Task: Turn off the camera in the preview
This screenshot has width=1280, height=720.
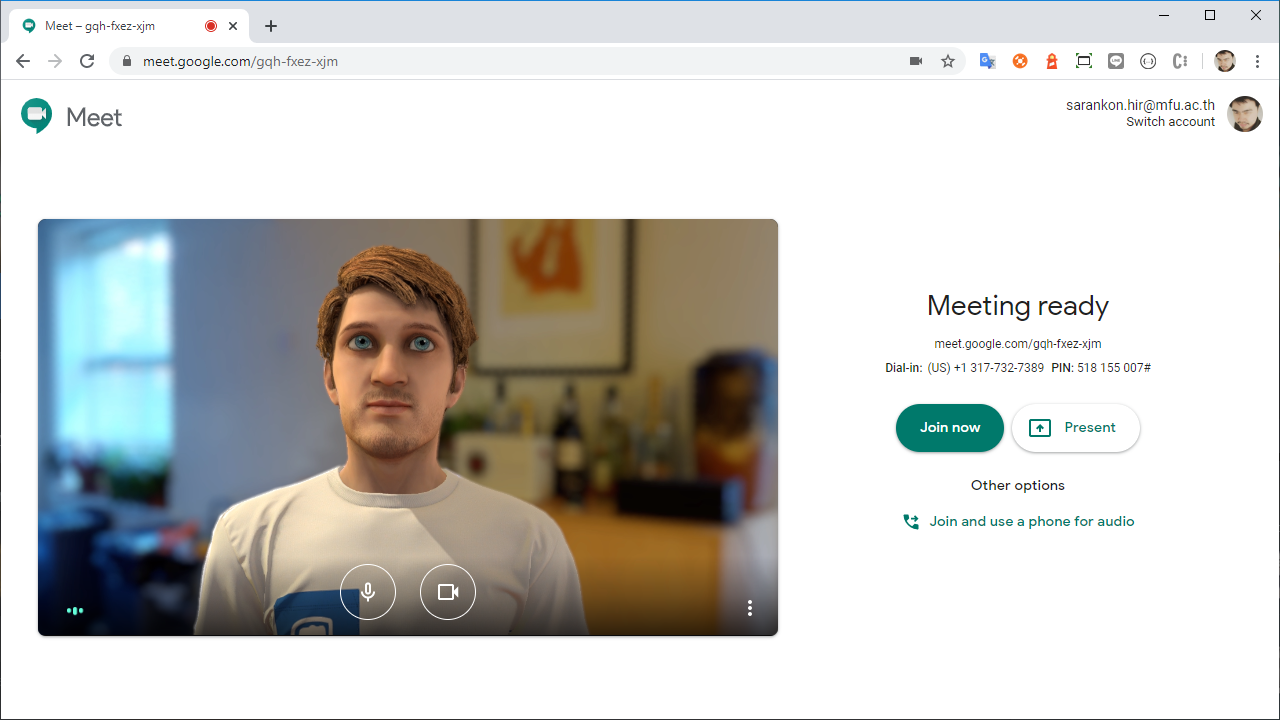Action: point(448,592)
